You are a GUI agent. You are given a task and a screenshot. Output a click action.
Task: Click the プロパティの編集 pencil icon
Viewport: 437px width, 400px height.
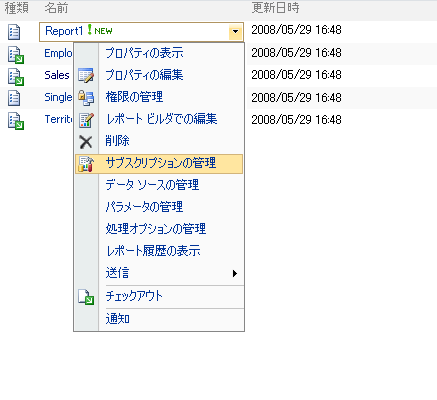pos(86,75)
